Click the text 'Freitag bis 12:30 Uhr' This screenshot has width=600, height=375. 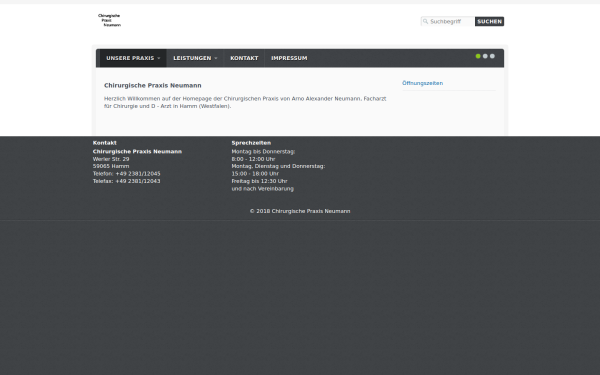(259, 181)
